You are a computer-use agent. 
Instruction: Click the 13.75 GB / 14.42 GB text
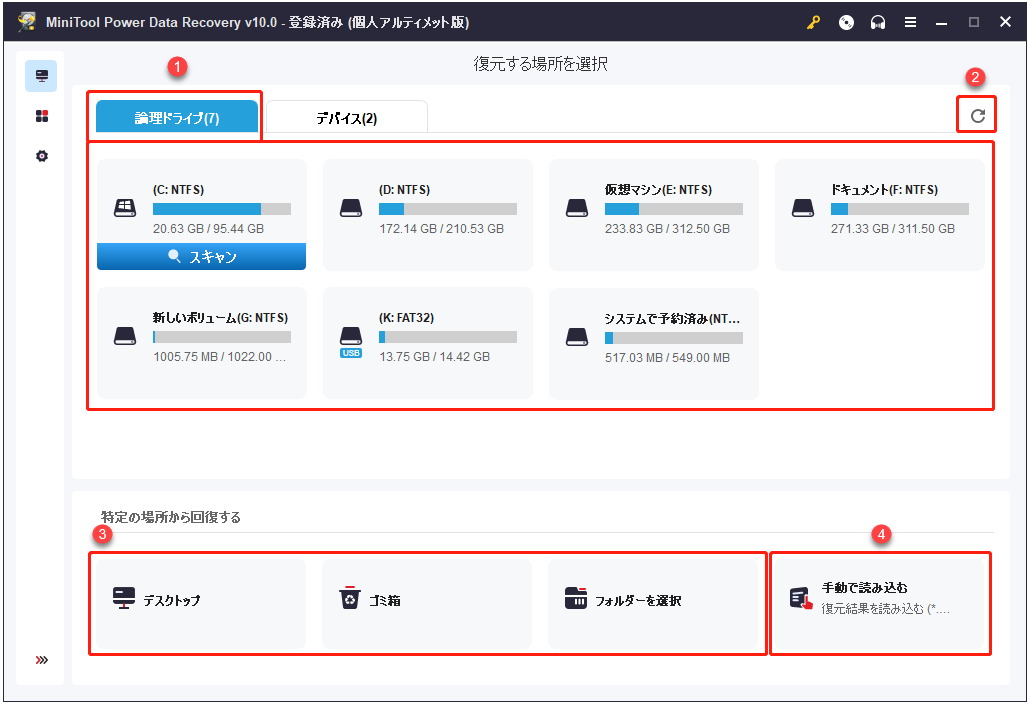[x=435, y=356]
